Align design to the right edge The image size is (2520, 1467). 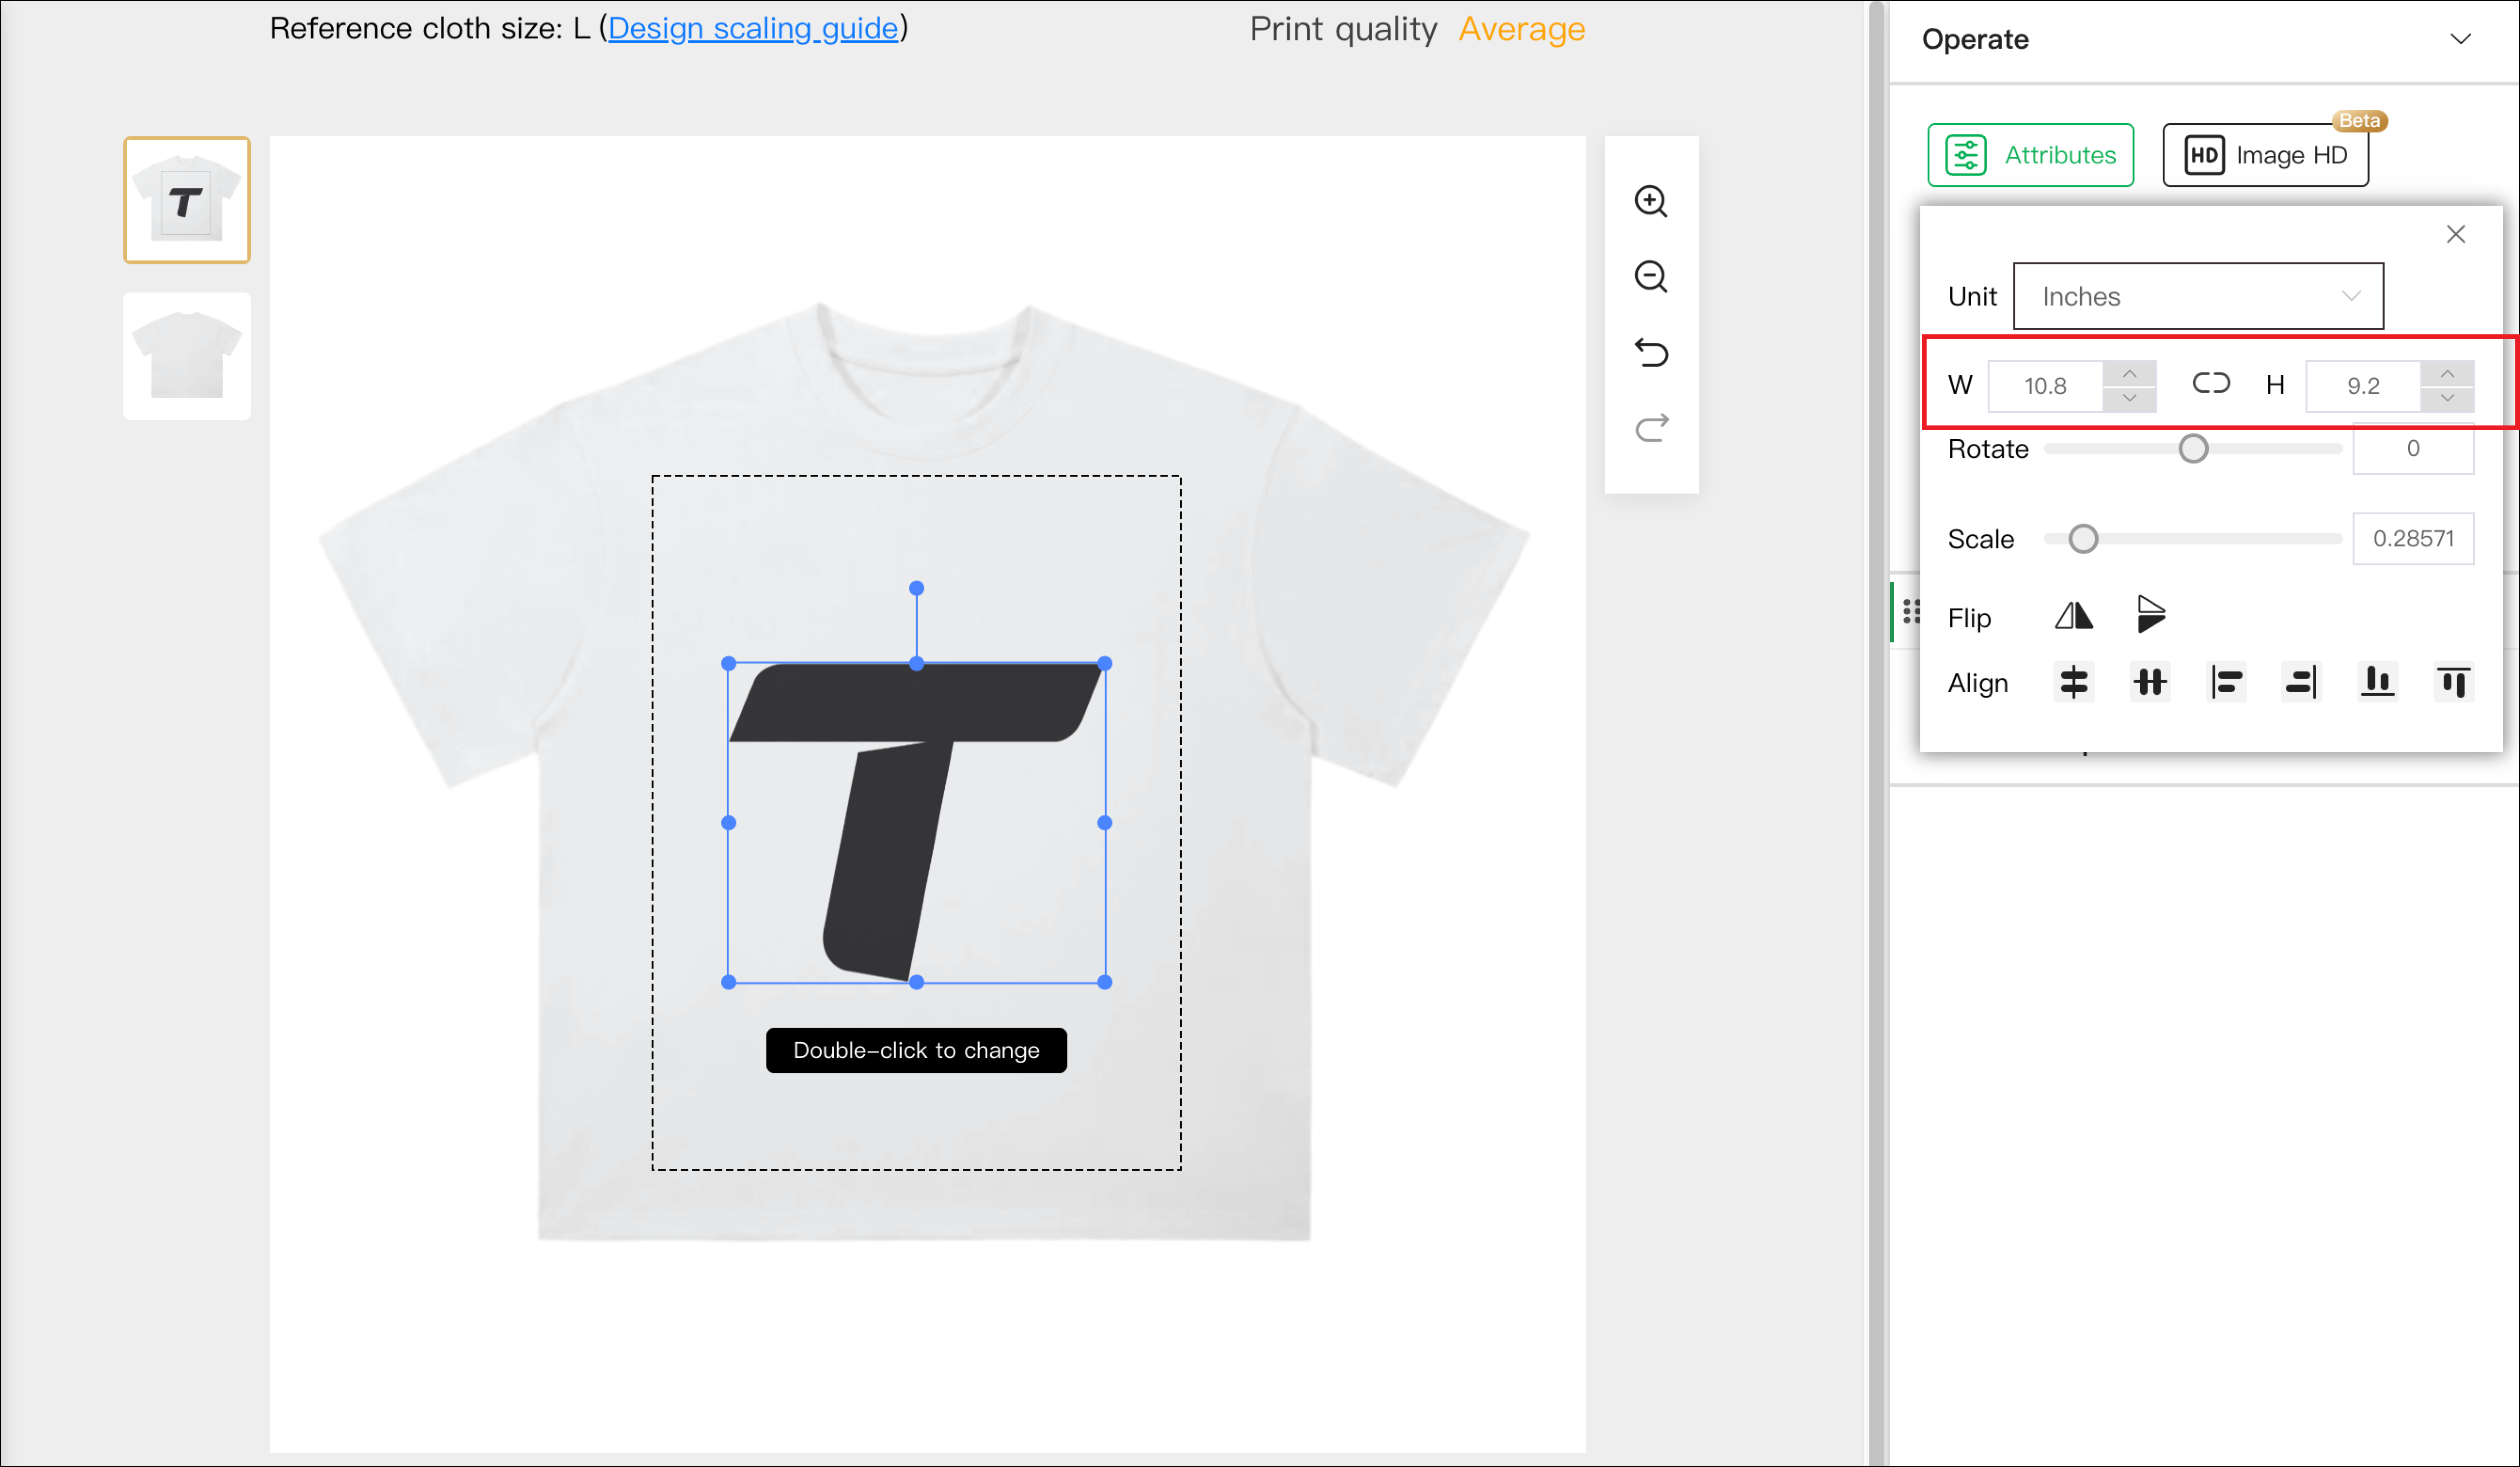2301,682
